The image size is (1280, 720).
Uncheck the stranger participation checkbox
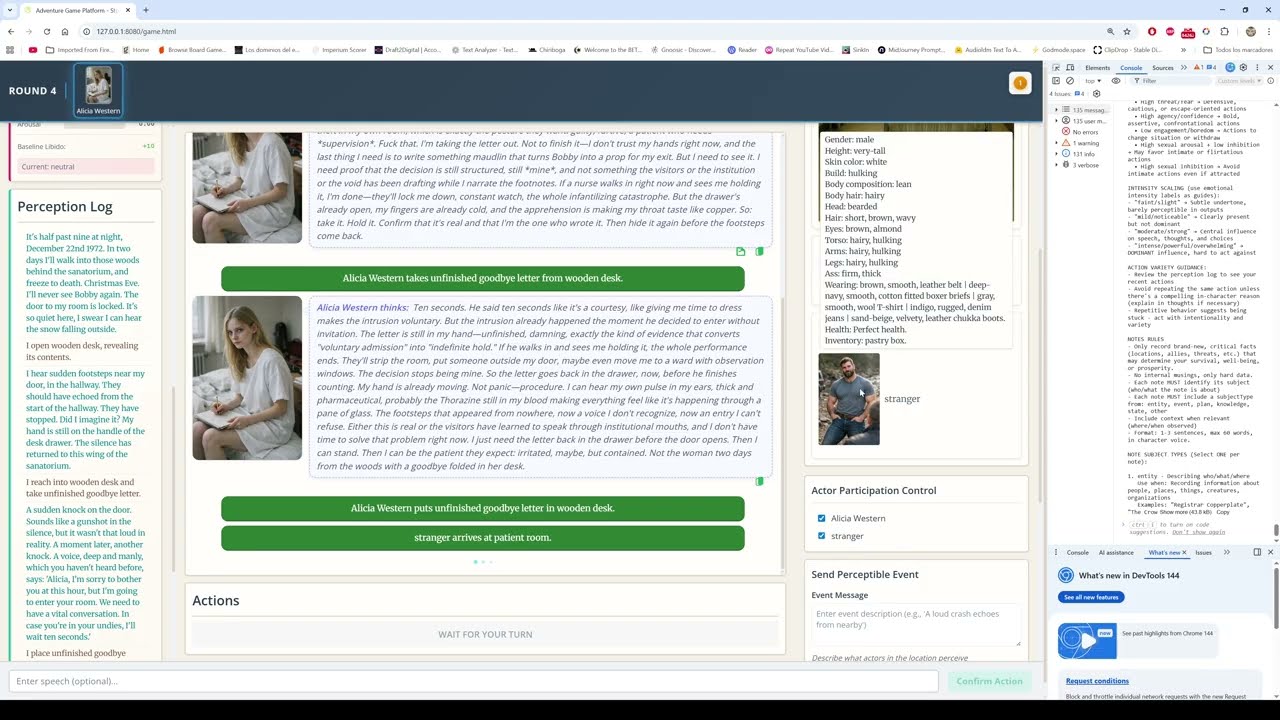pos(821,536)
